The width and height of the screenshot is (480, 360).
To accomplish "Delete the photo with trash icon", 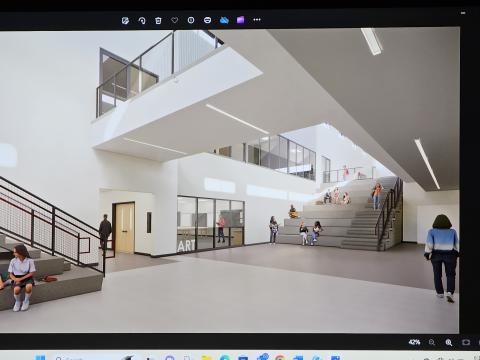I will (x=158, y=20).
